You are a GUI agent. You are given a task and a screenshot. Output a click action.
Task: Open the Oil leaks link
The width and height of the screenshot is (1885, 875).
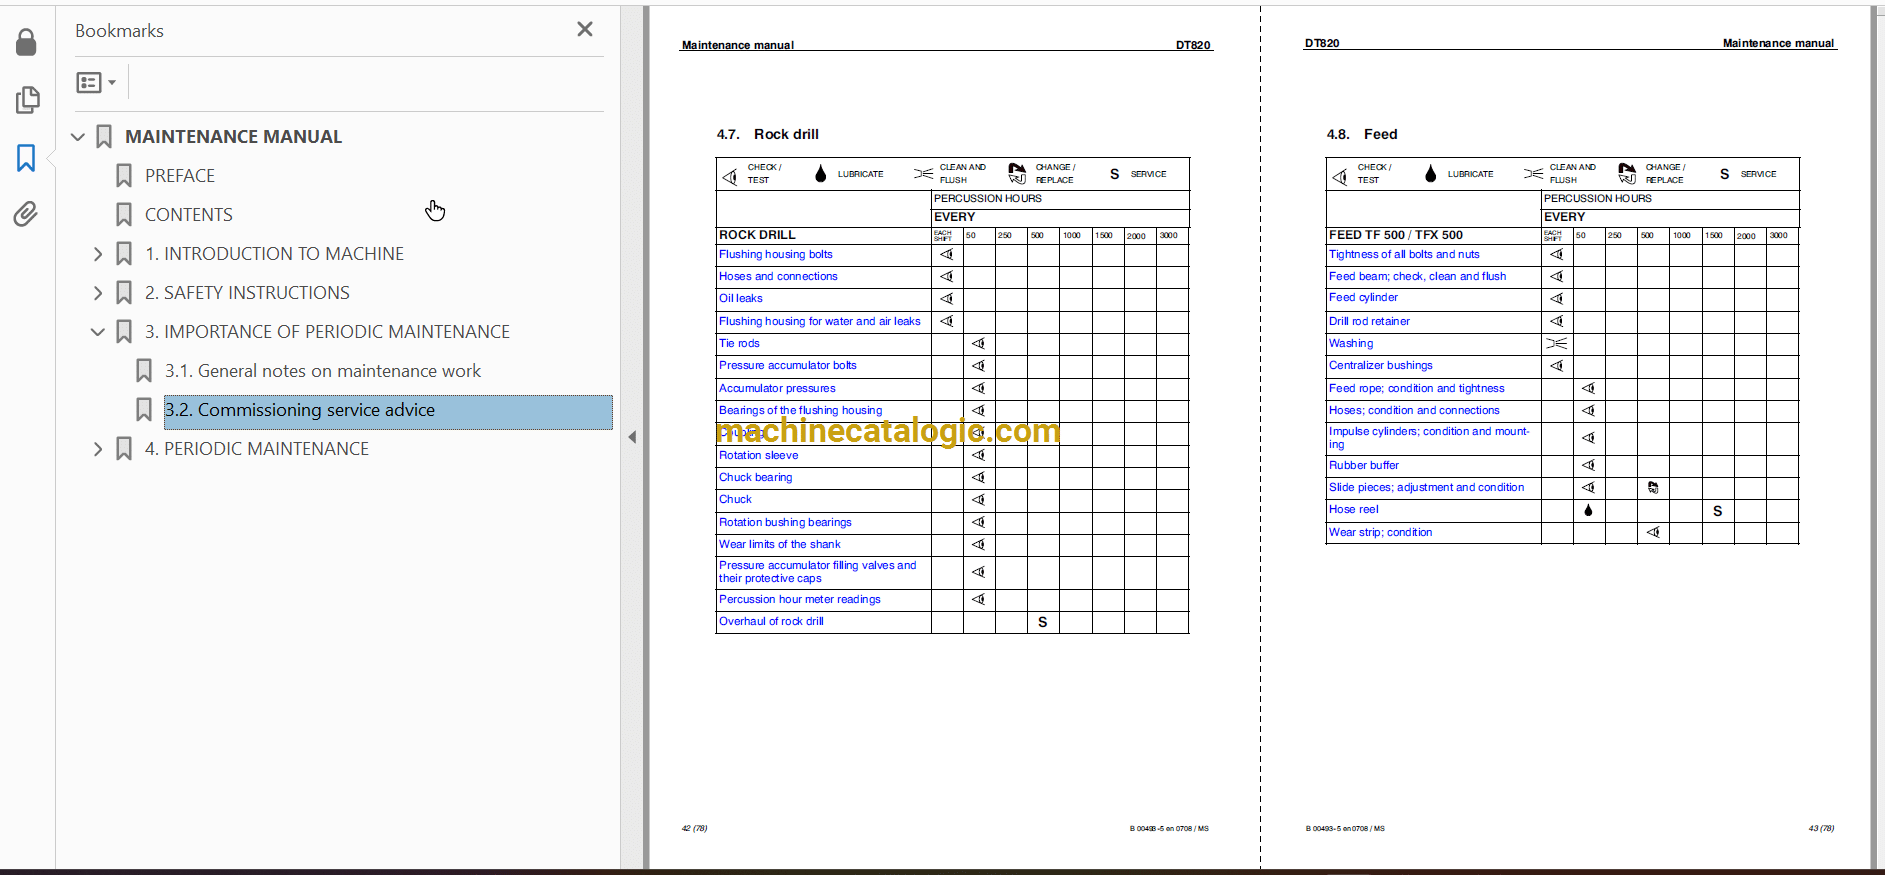pos(741,298)
